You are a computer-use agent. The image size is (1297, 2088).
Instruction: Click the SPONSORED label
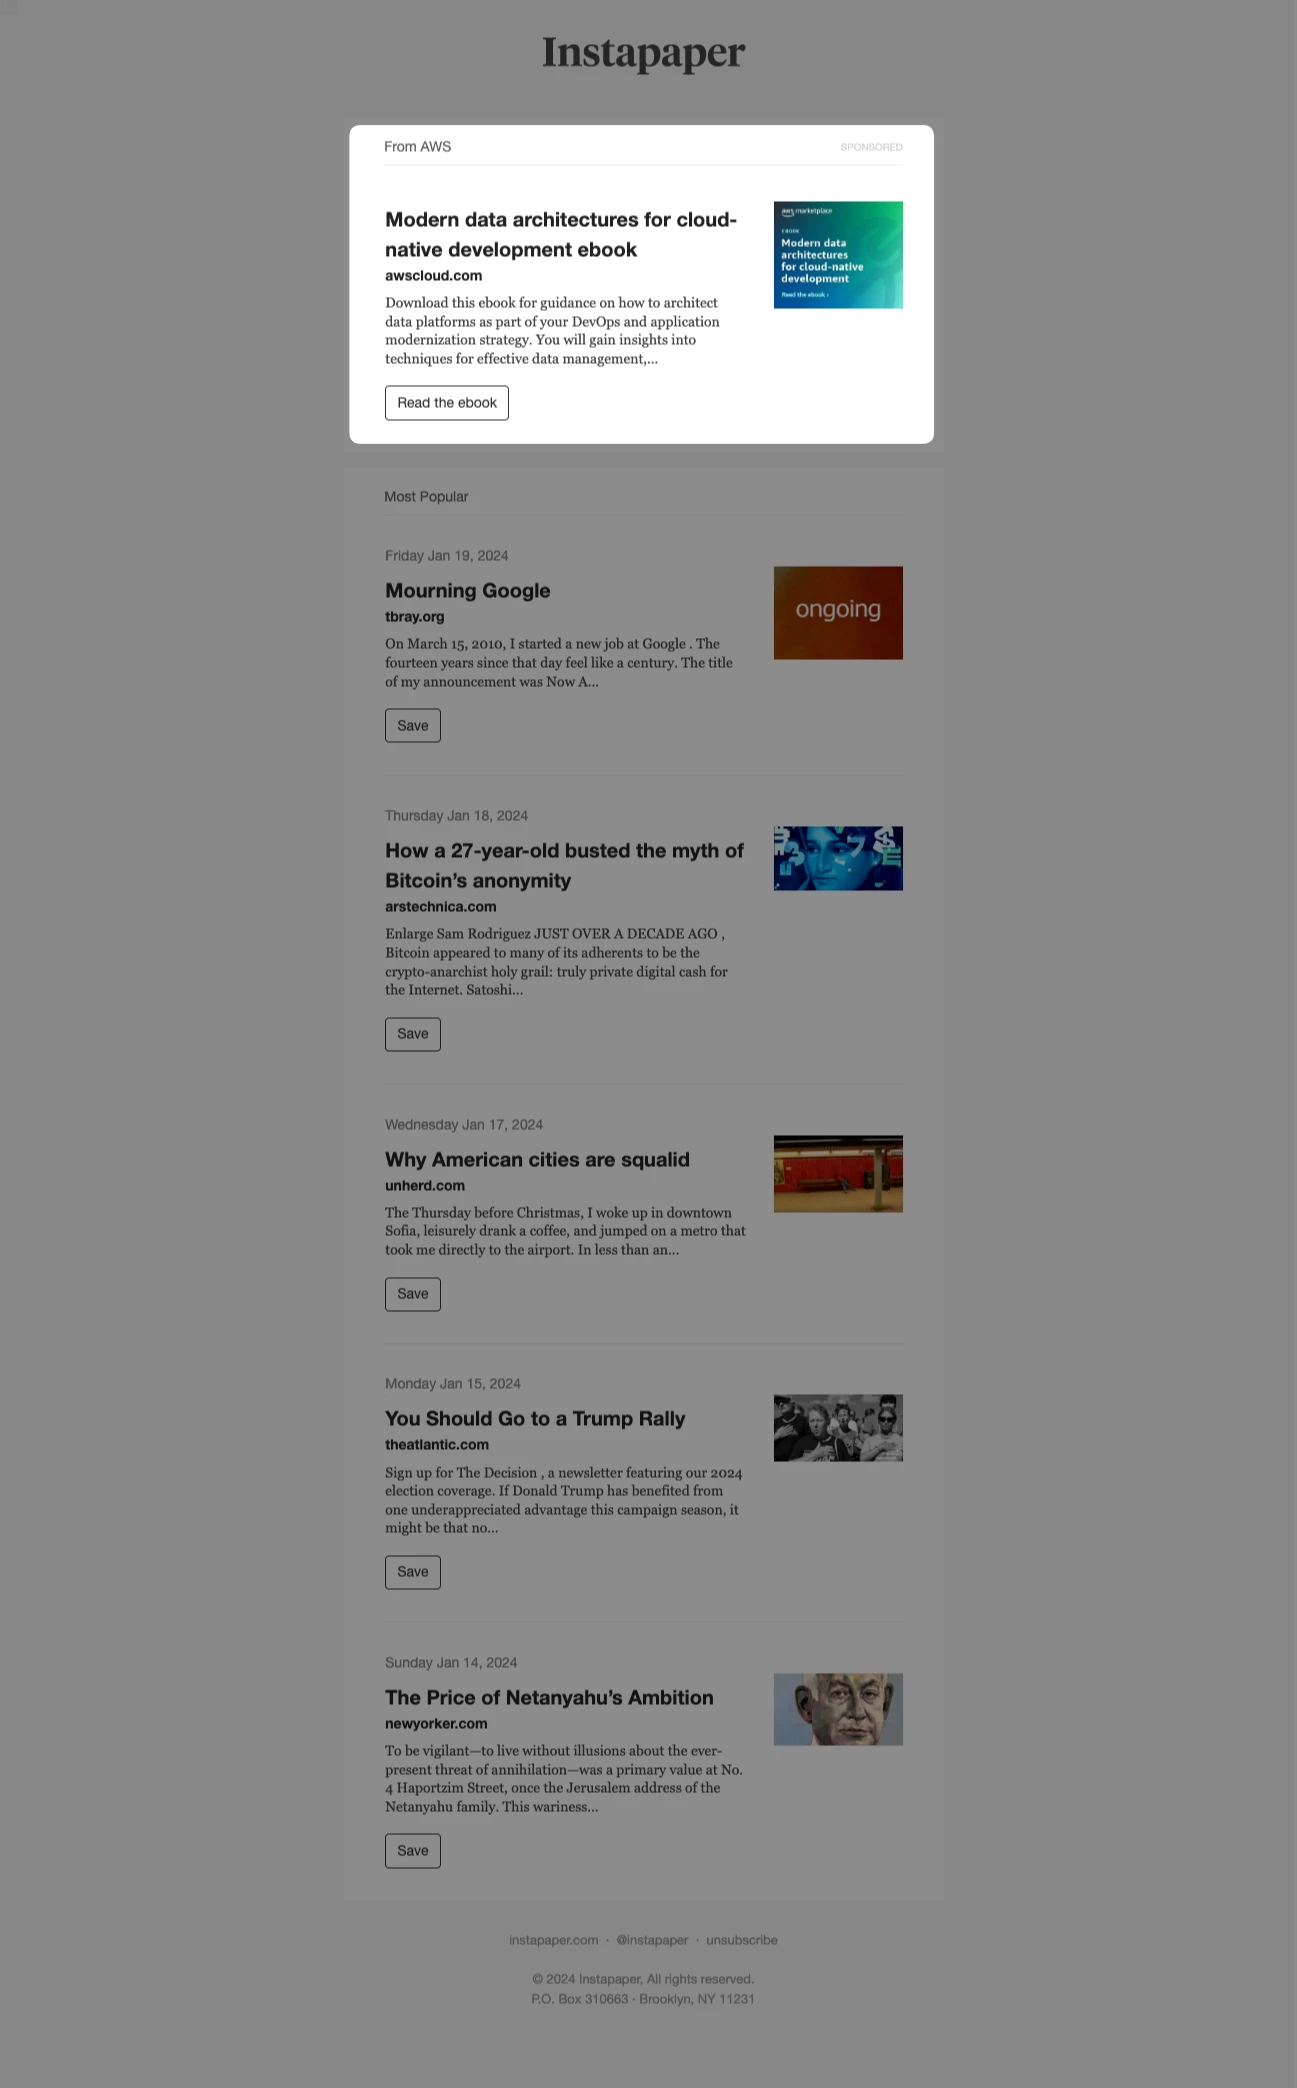click(x=871, y=147)
